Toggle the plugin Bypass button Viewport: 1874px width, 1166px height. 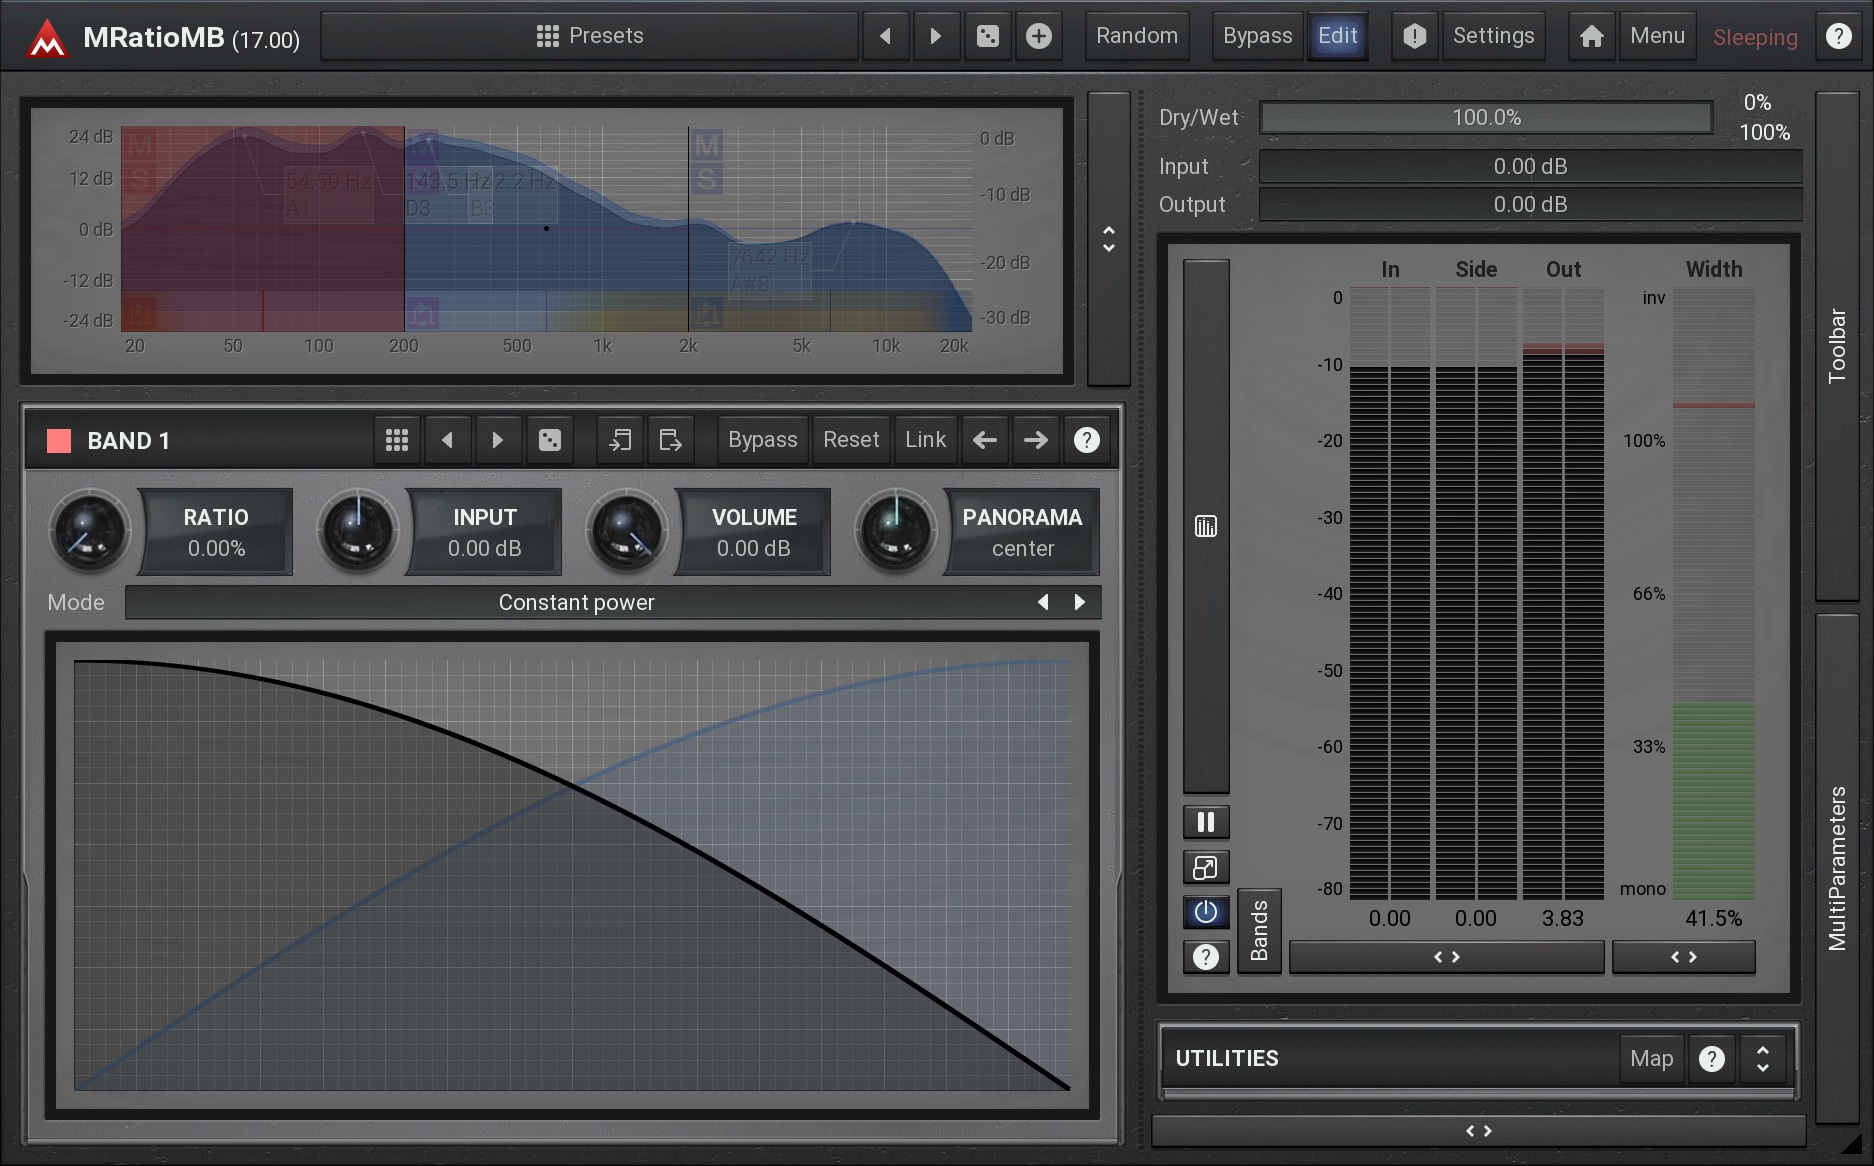point(1257,37)
